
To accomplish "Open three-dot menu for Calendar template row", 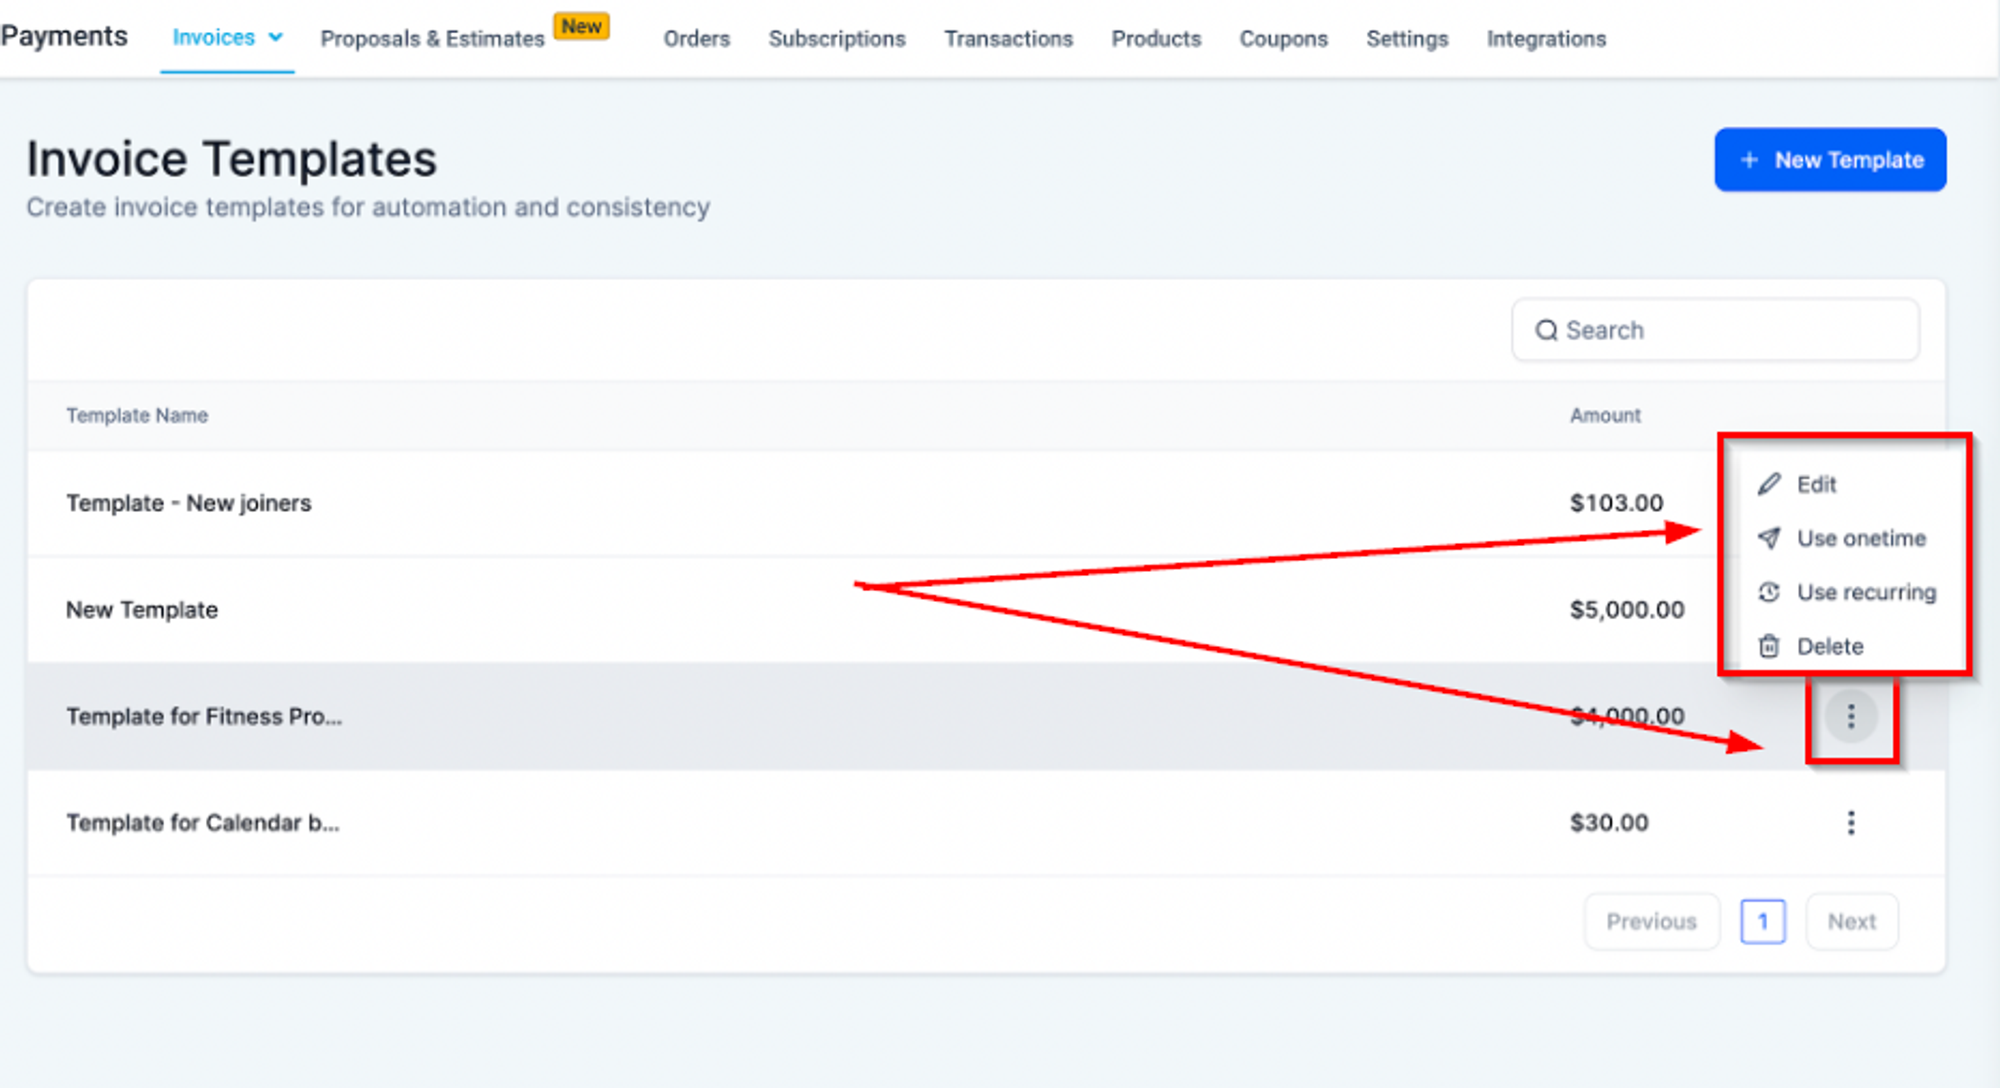I will coord(1851,823).
